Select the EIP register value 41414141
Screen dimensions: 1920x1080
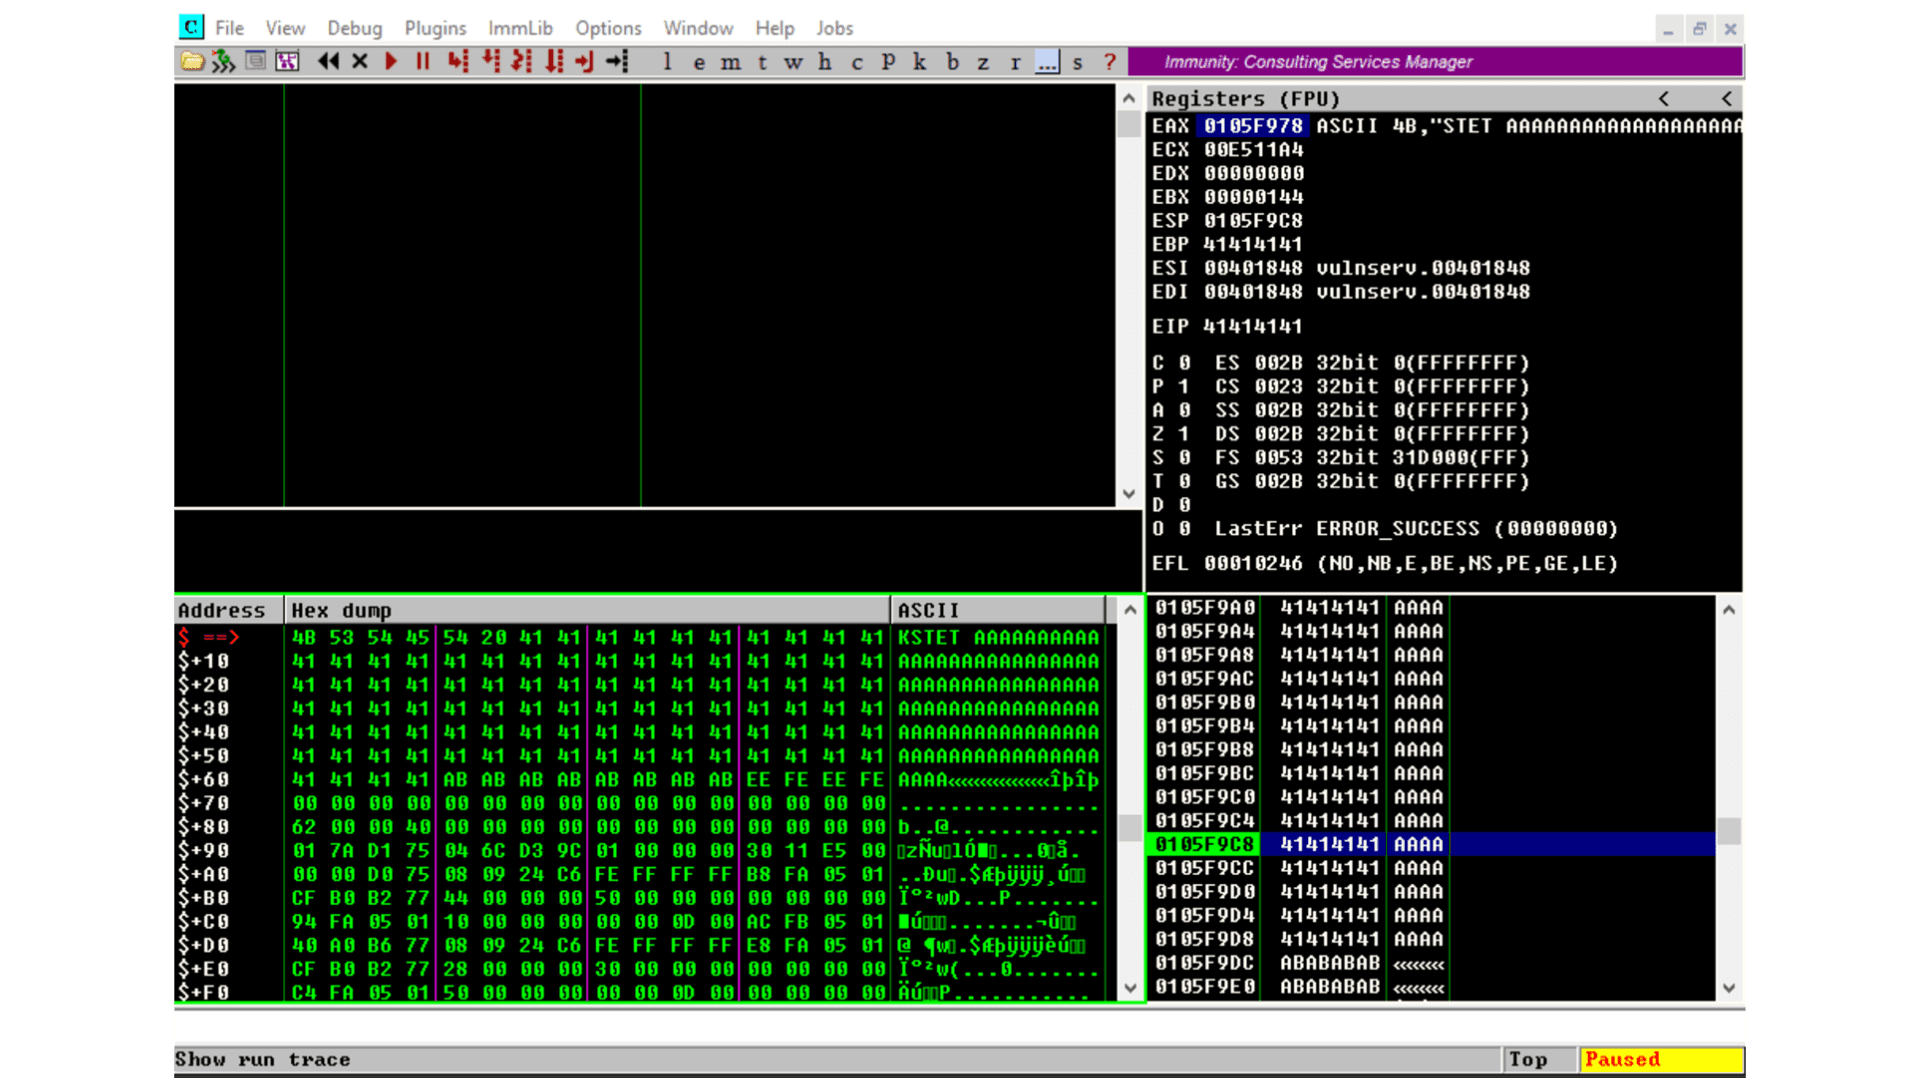click(x=1253, y=327)
